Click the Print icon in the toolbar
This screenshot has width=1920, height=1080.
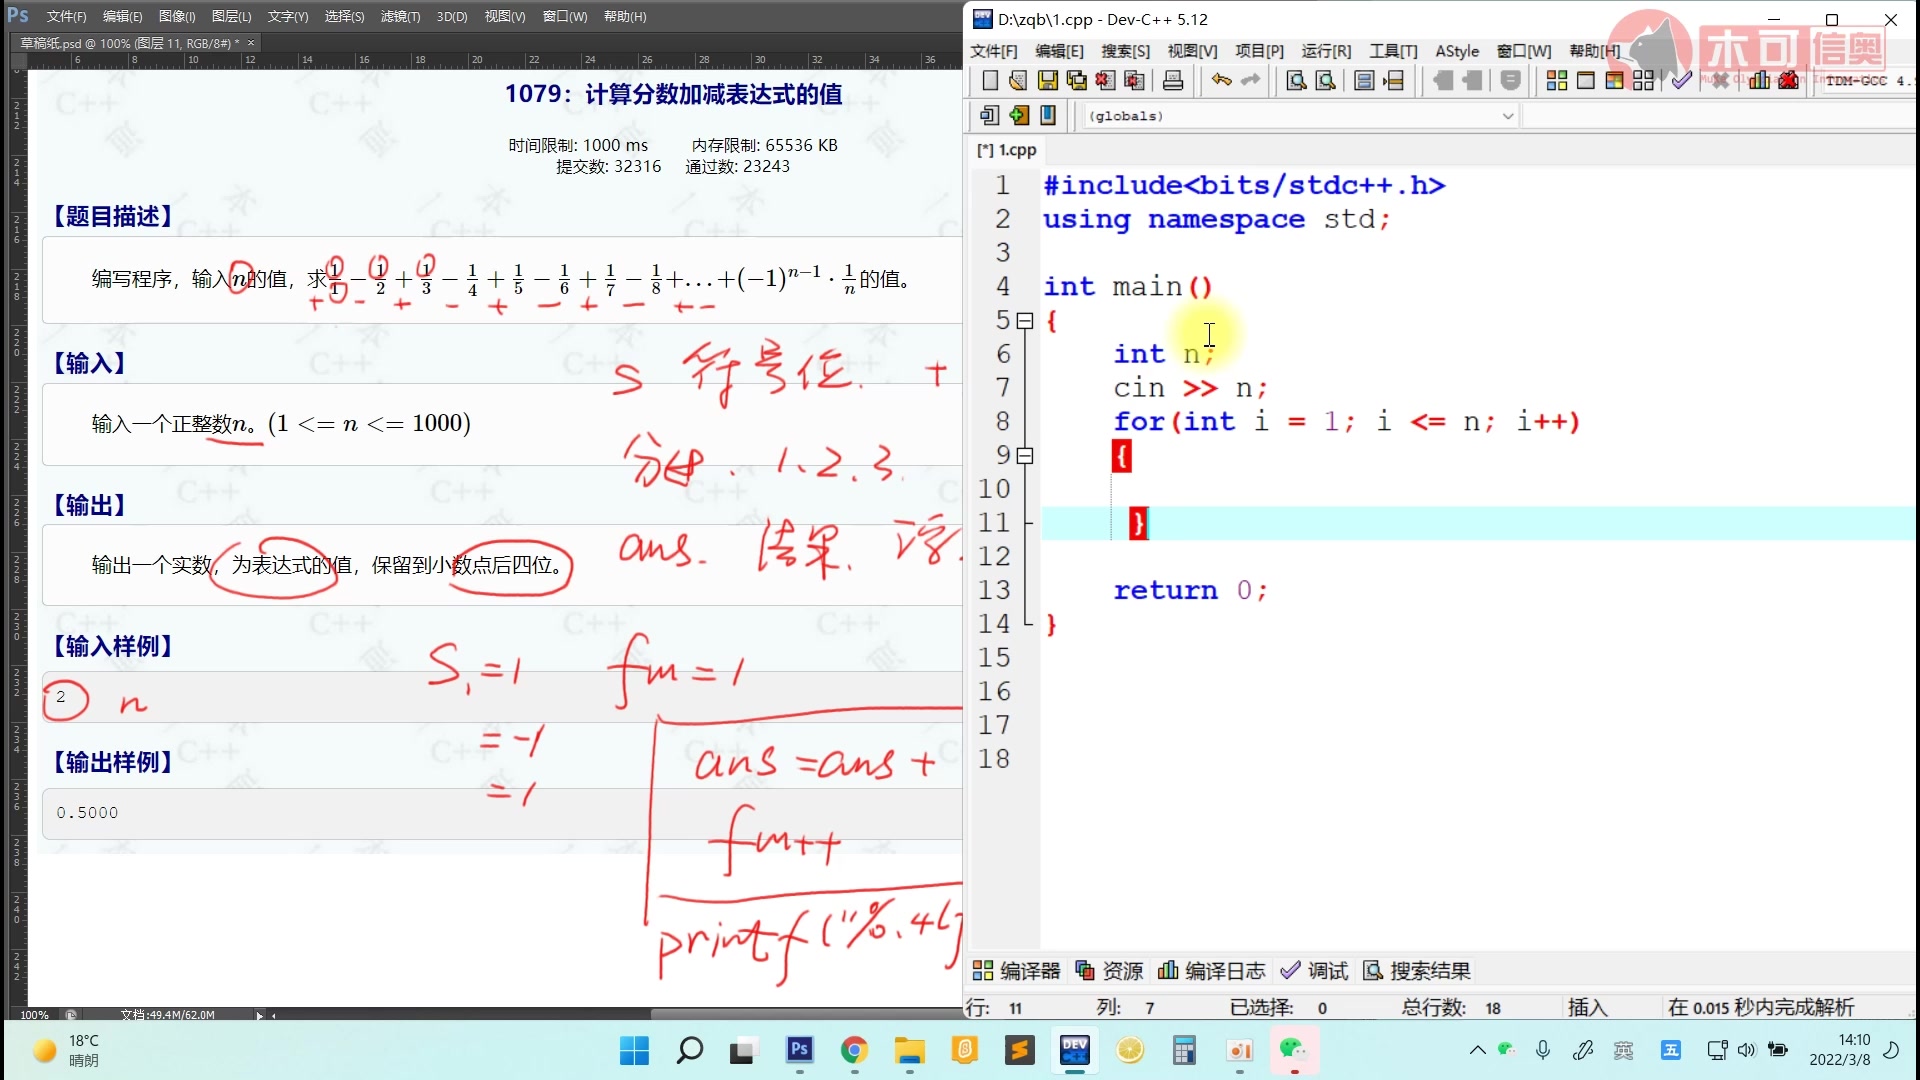click(1173, 81)
